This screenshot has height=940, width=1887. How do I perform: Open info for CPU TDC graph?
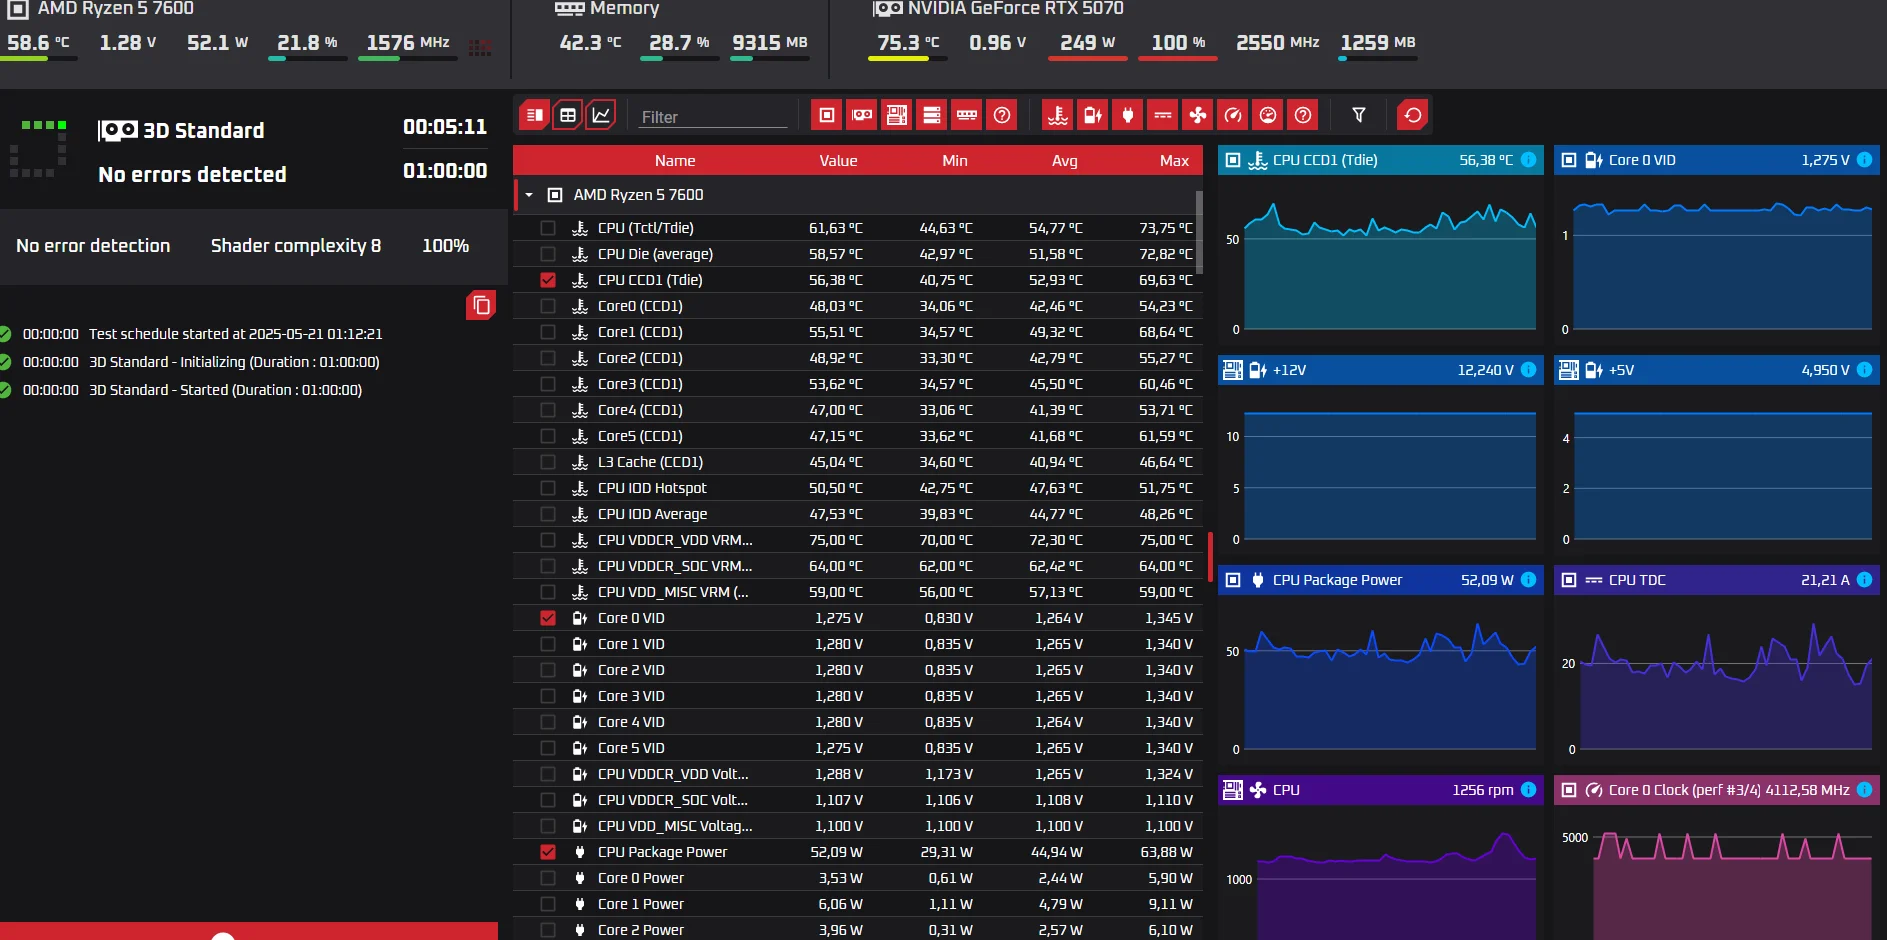tap(1864, 580)
